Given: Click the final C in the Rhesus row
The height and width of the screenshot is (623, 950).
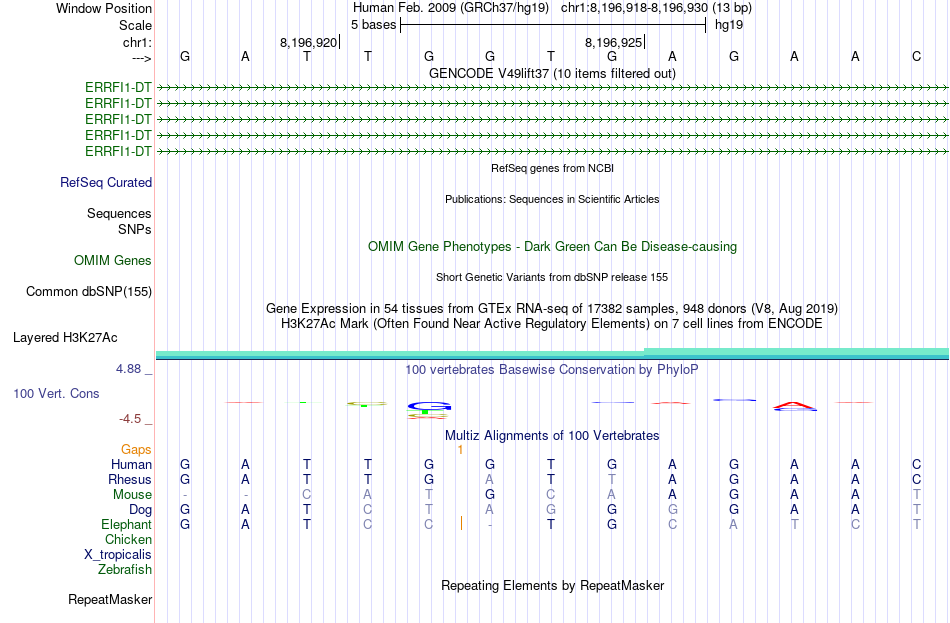Looking at the screenshot, I should coord(917,480).
